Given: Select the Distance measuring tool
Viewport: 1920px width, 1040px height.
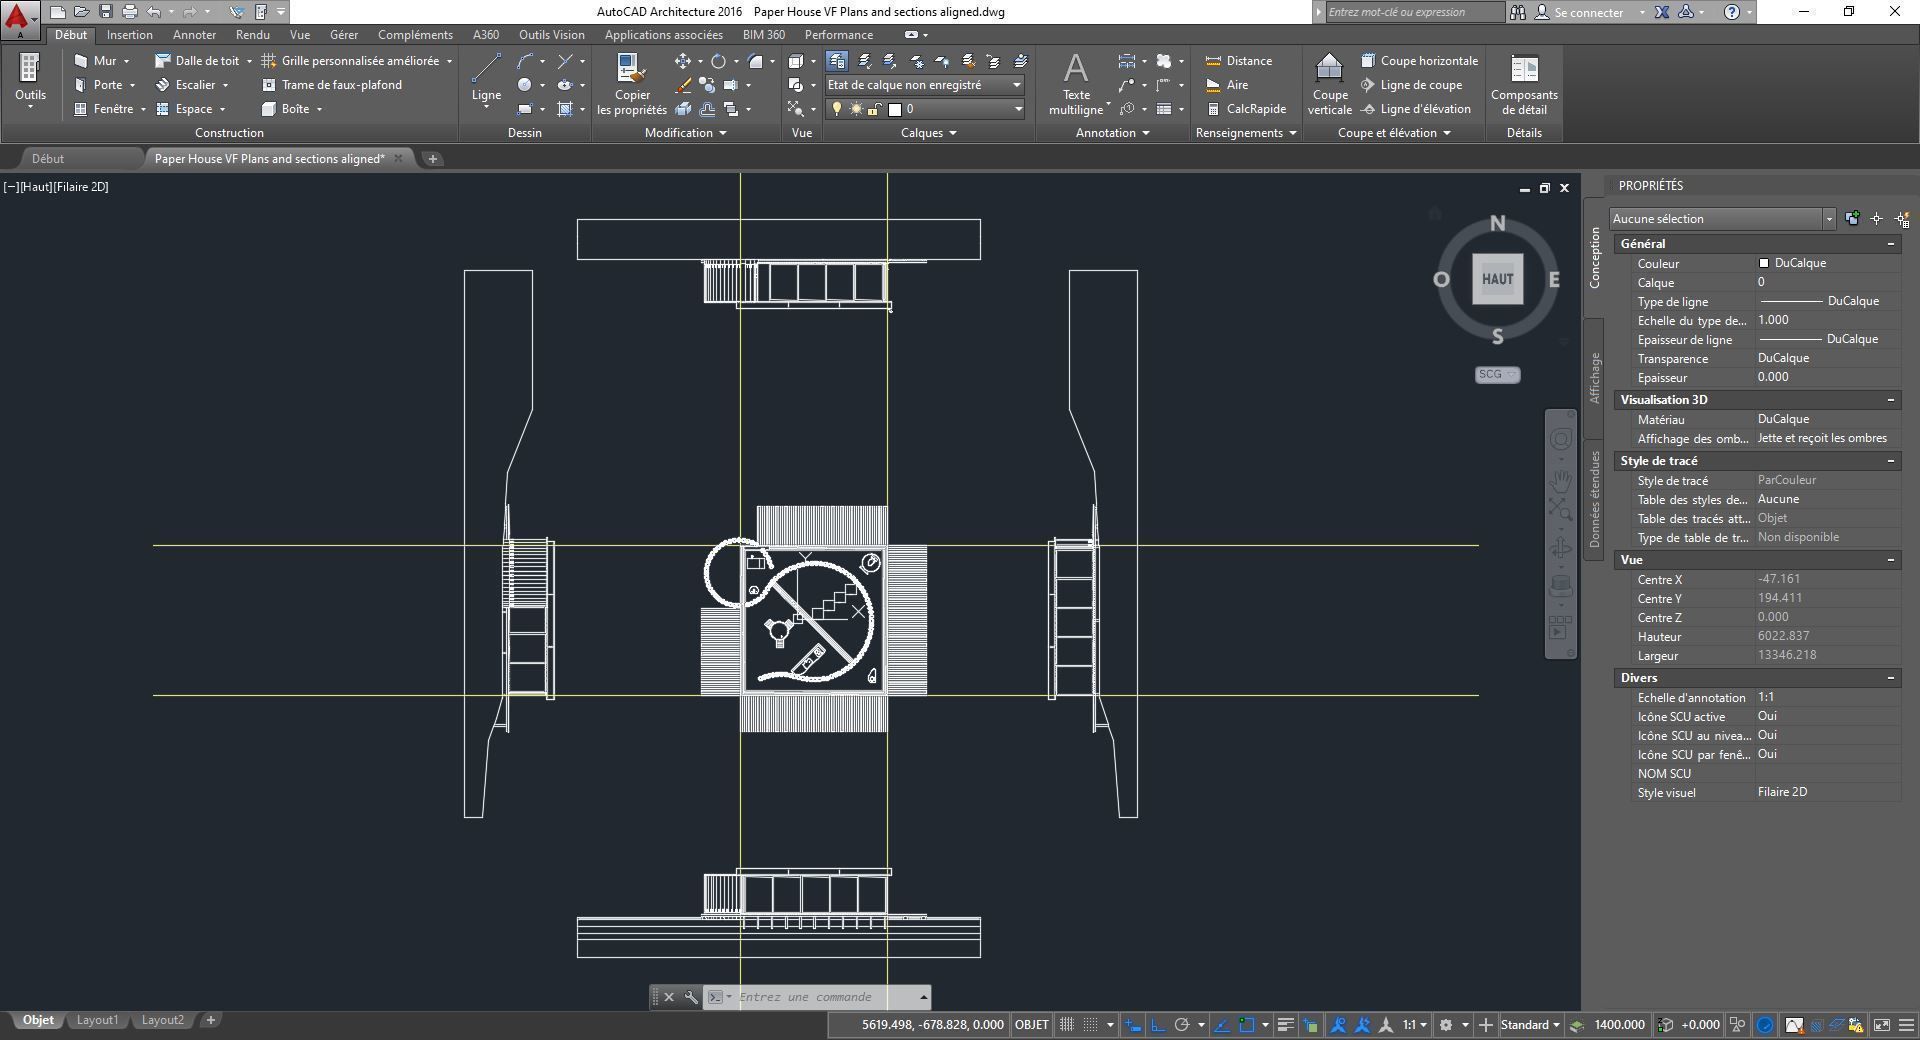Looking at the screenshot, I should (1239, 61).
